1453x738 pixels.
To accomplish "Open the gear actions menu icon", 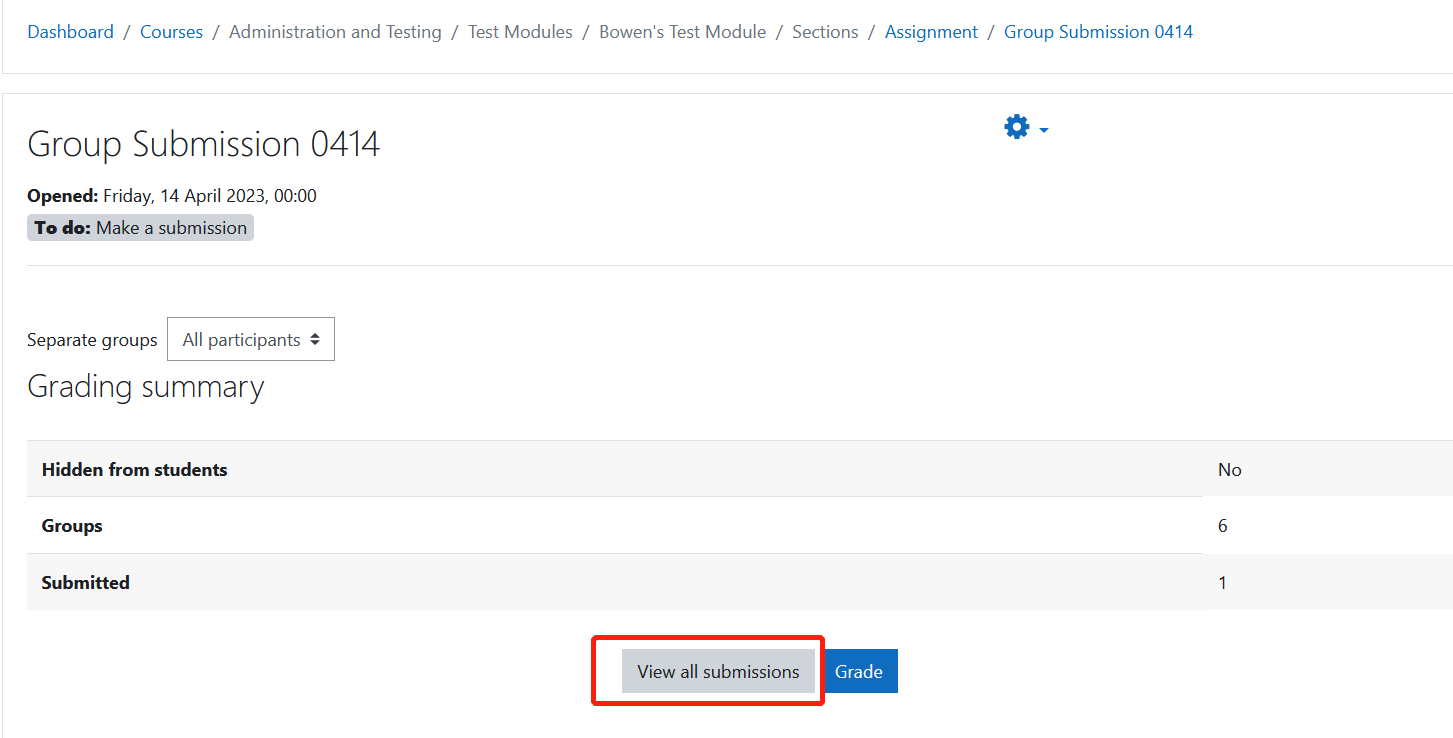I will pos(1017,128).
